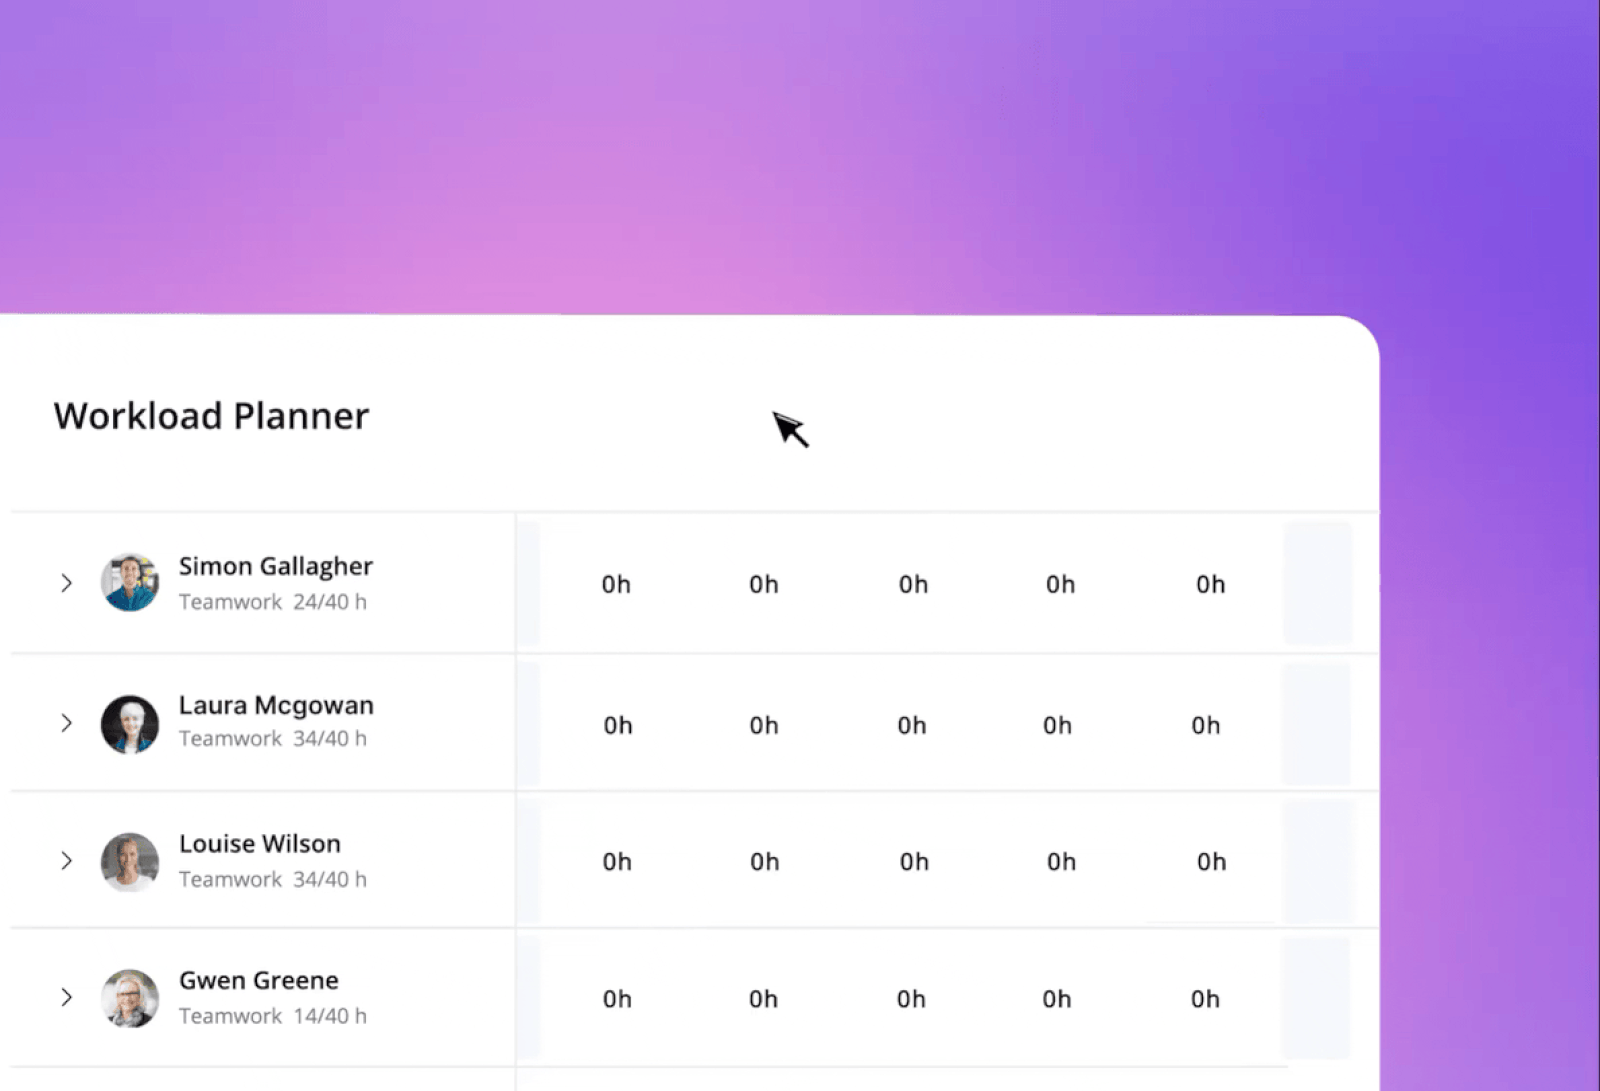This screenshot has height=1091, width=1600.
Task: Click Gwen Greene's 14/40 h capacity text
Action: (330, 1016)
